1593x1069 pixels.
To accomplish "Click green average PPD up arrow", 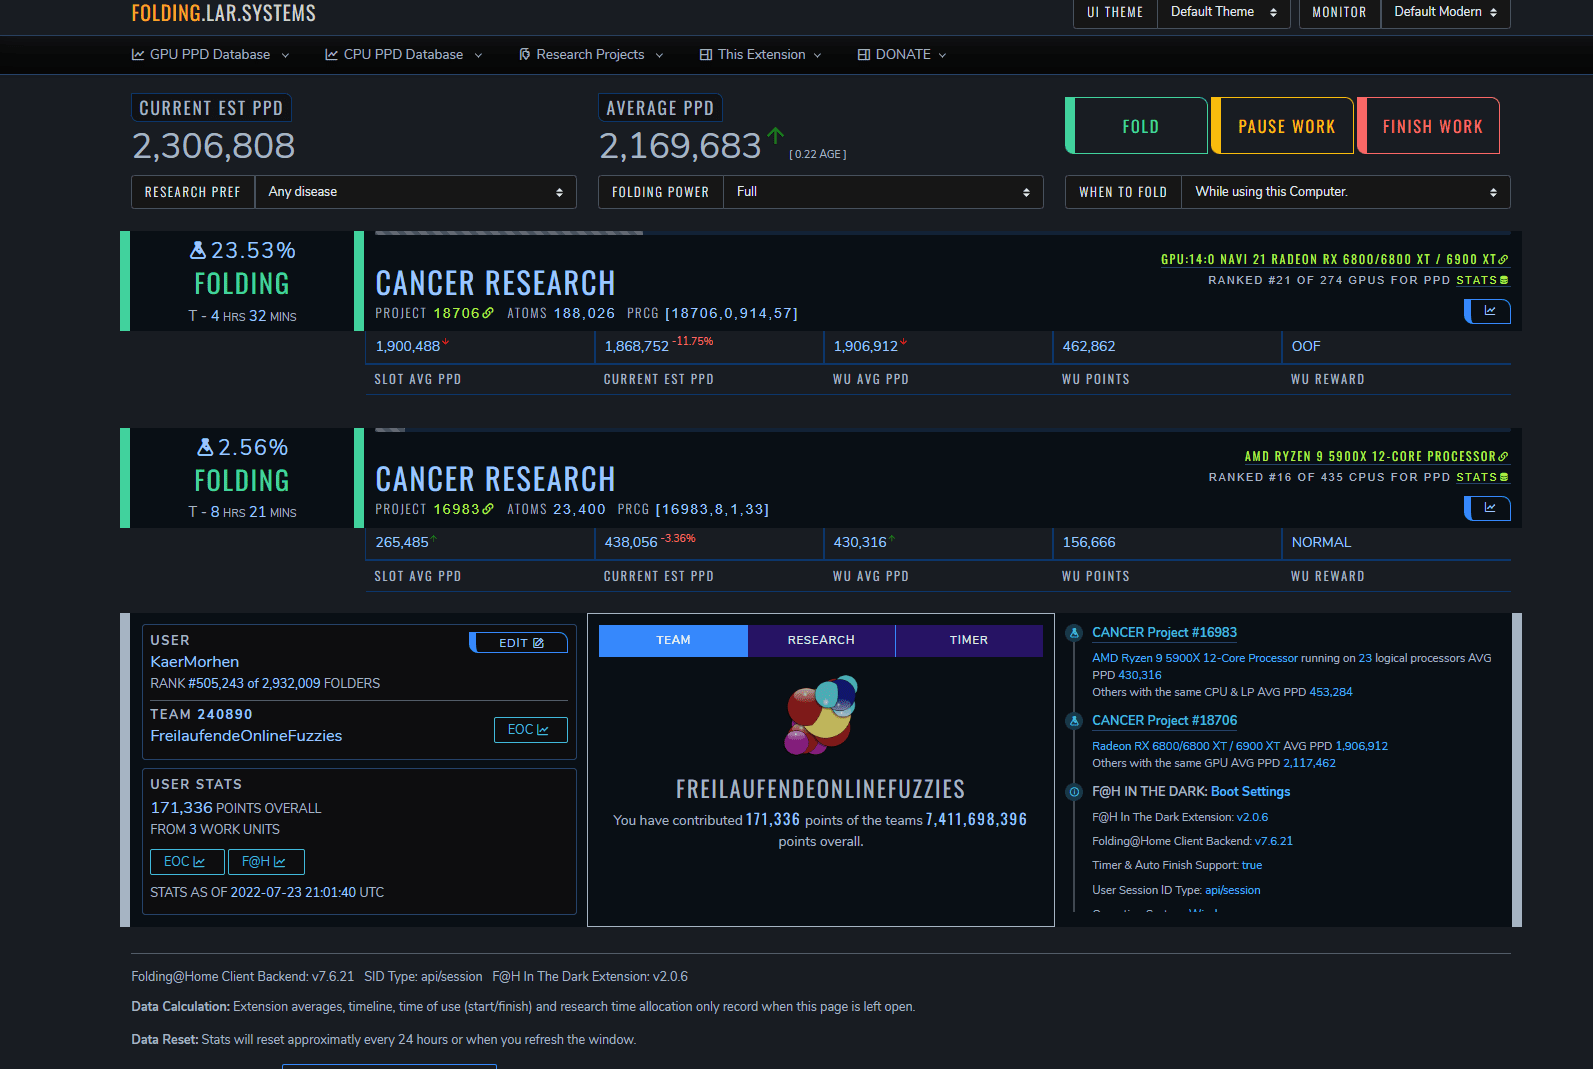I will point(775,136).
